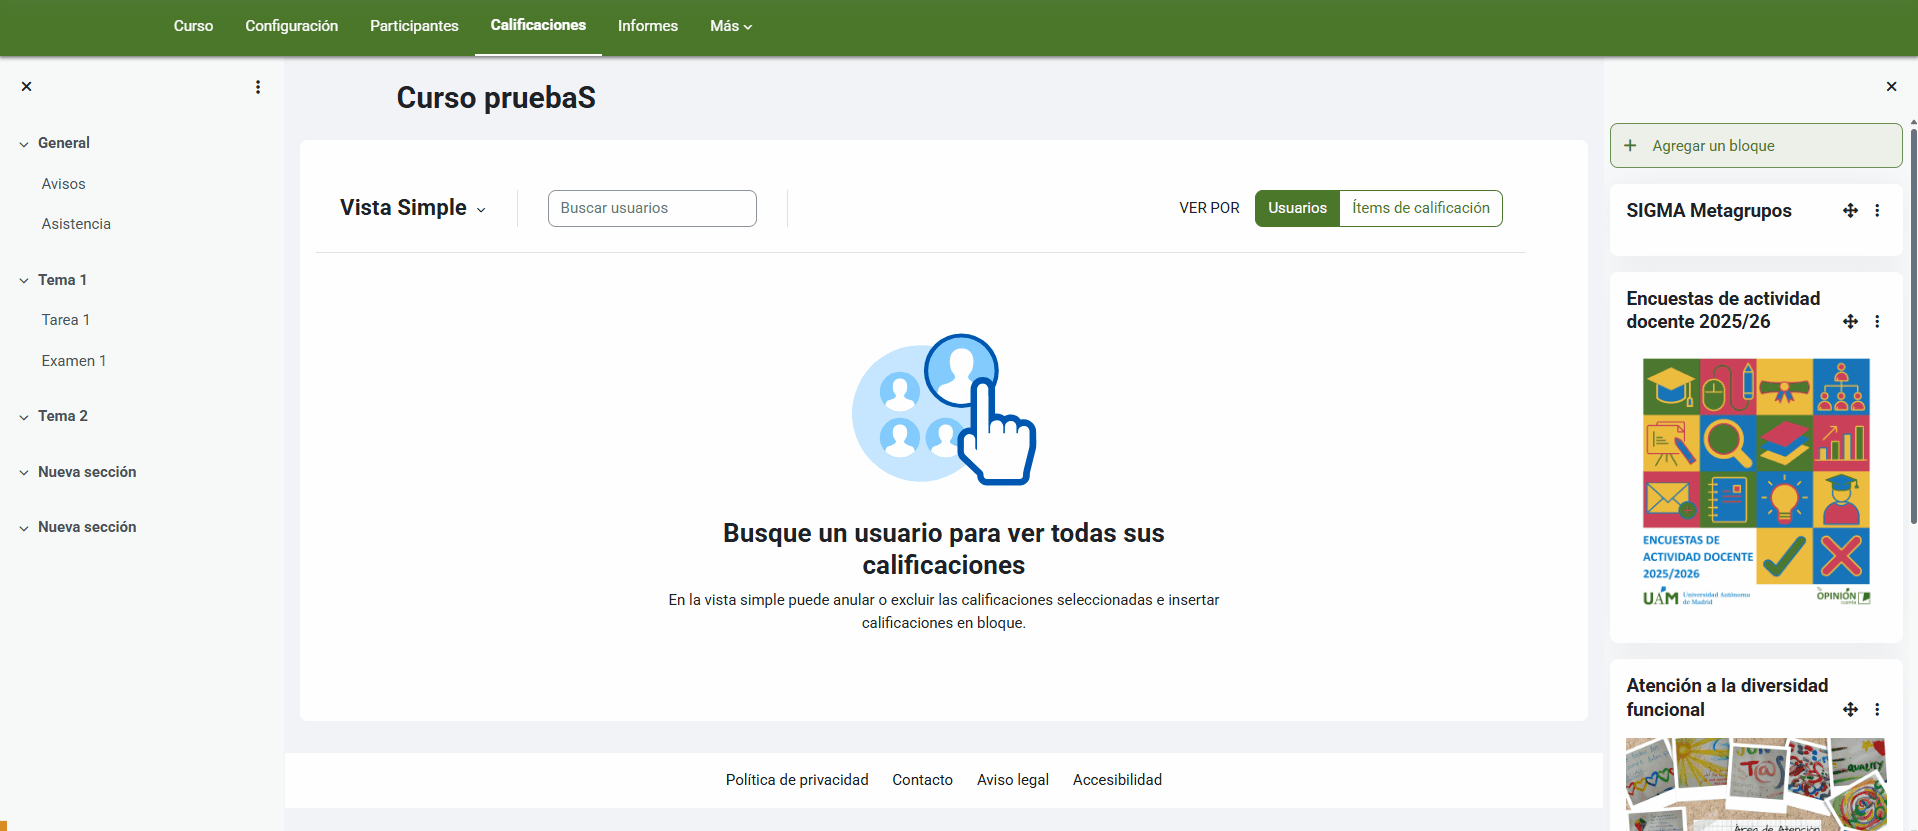Open course index options kebab menu

(258, 87)
